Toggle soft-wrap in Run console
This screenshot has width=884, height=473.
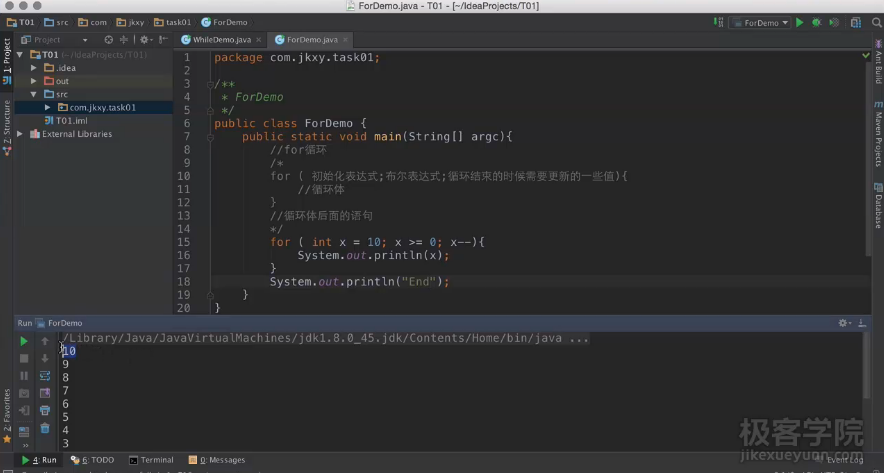(x=45, y=375)
